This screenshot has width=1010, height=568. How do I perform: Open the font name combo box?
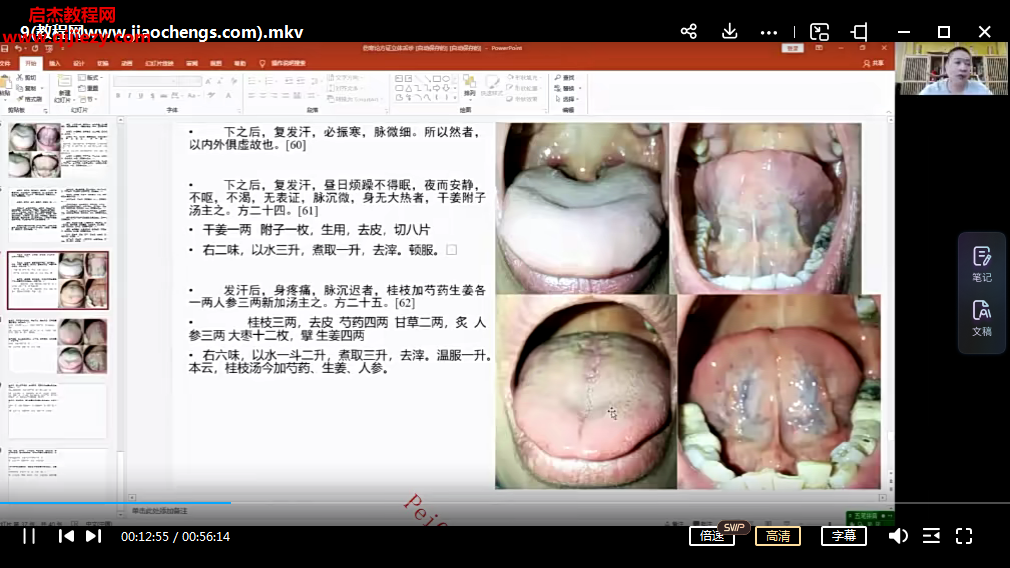pos(146,80)
